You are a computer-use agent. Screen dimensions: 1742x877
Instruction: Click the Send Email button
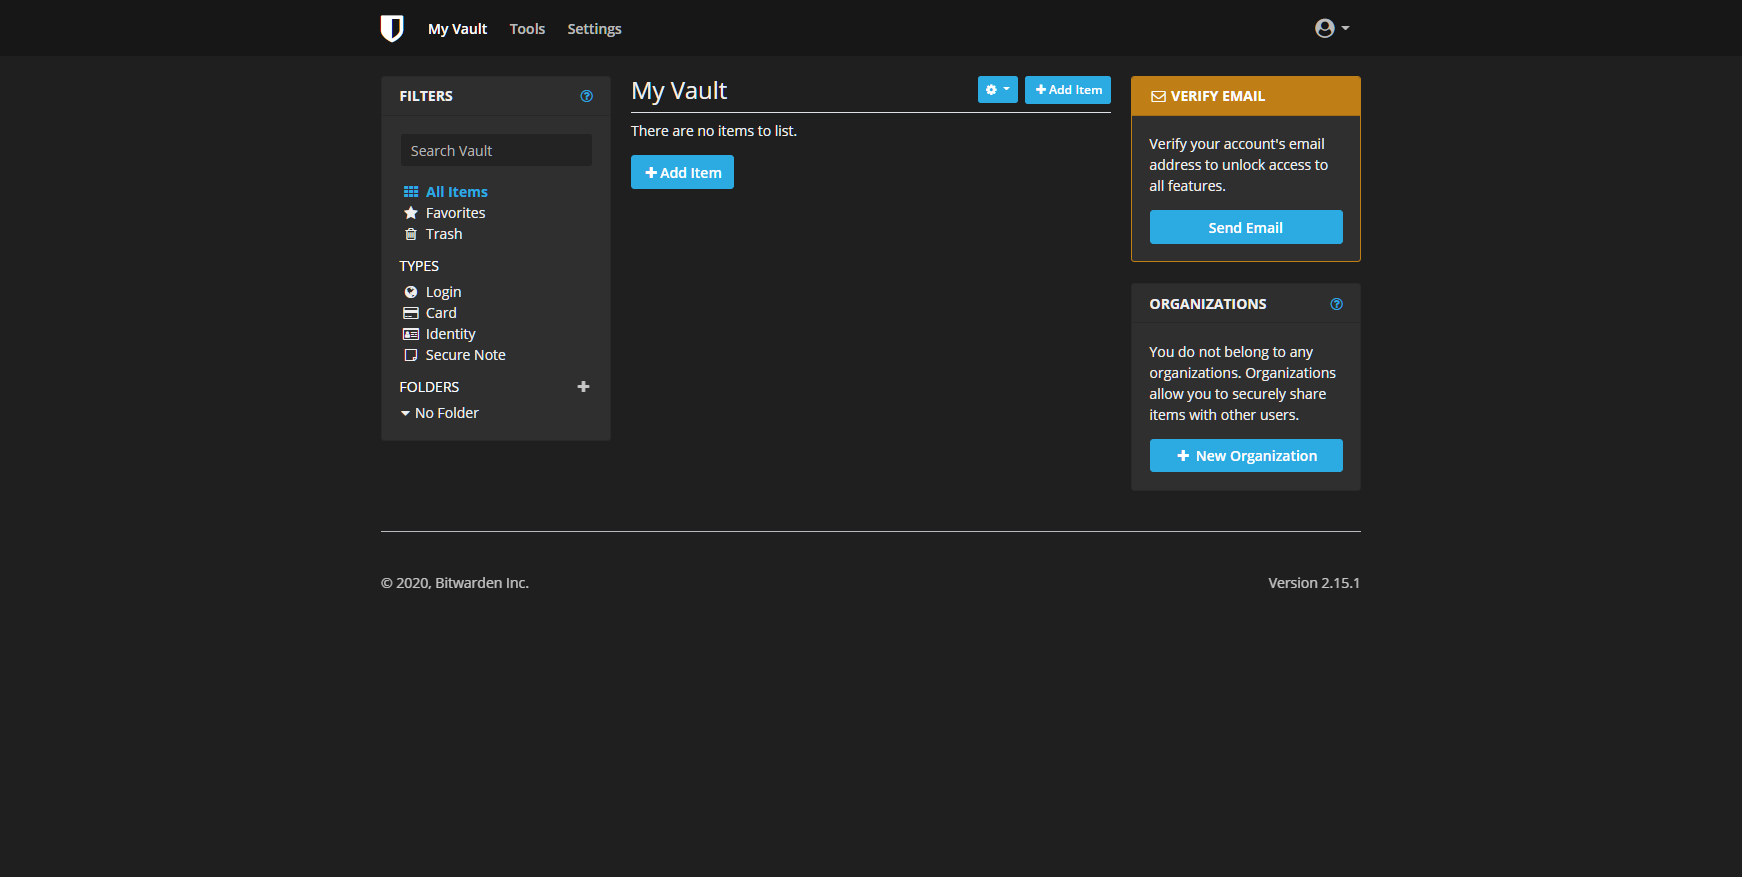pos(1245,227)
